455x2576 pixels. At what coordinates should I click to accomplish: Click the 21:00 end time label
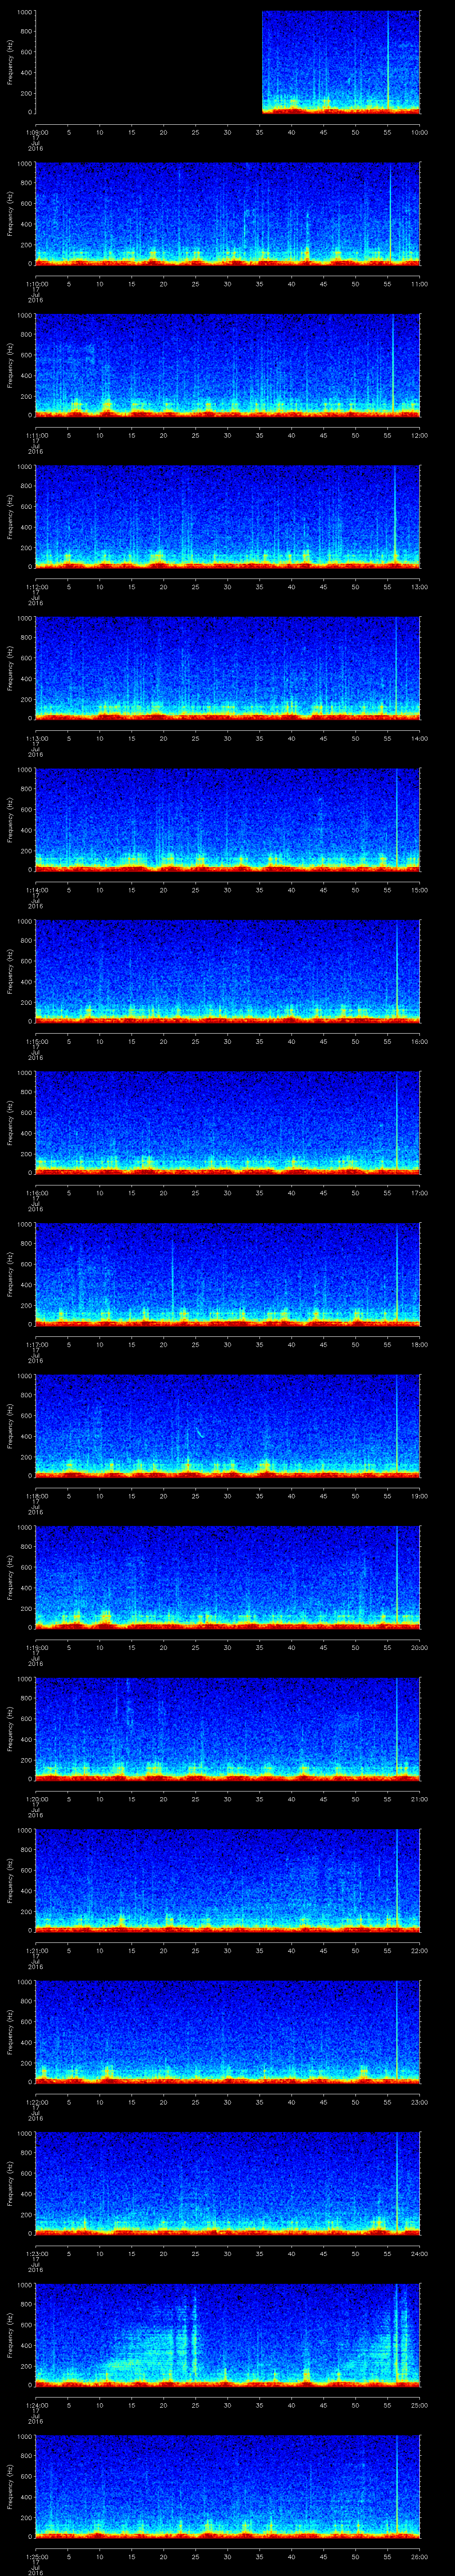pyautogui.click(x=420, y=1798)
